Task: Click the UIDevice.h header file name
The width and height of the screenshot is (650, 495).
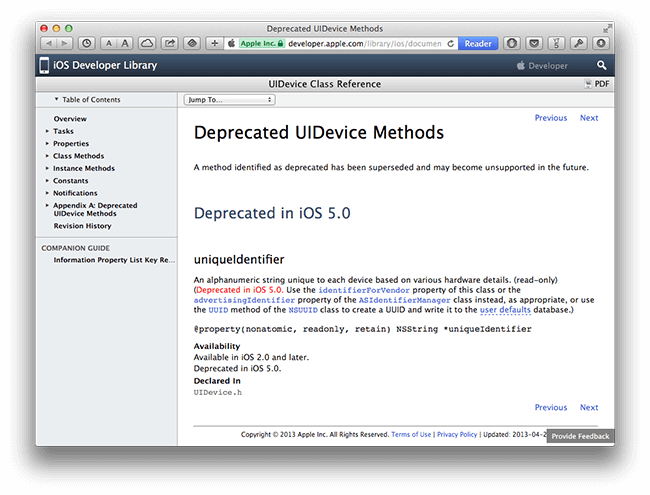Action: coord(218,392)
